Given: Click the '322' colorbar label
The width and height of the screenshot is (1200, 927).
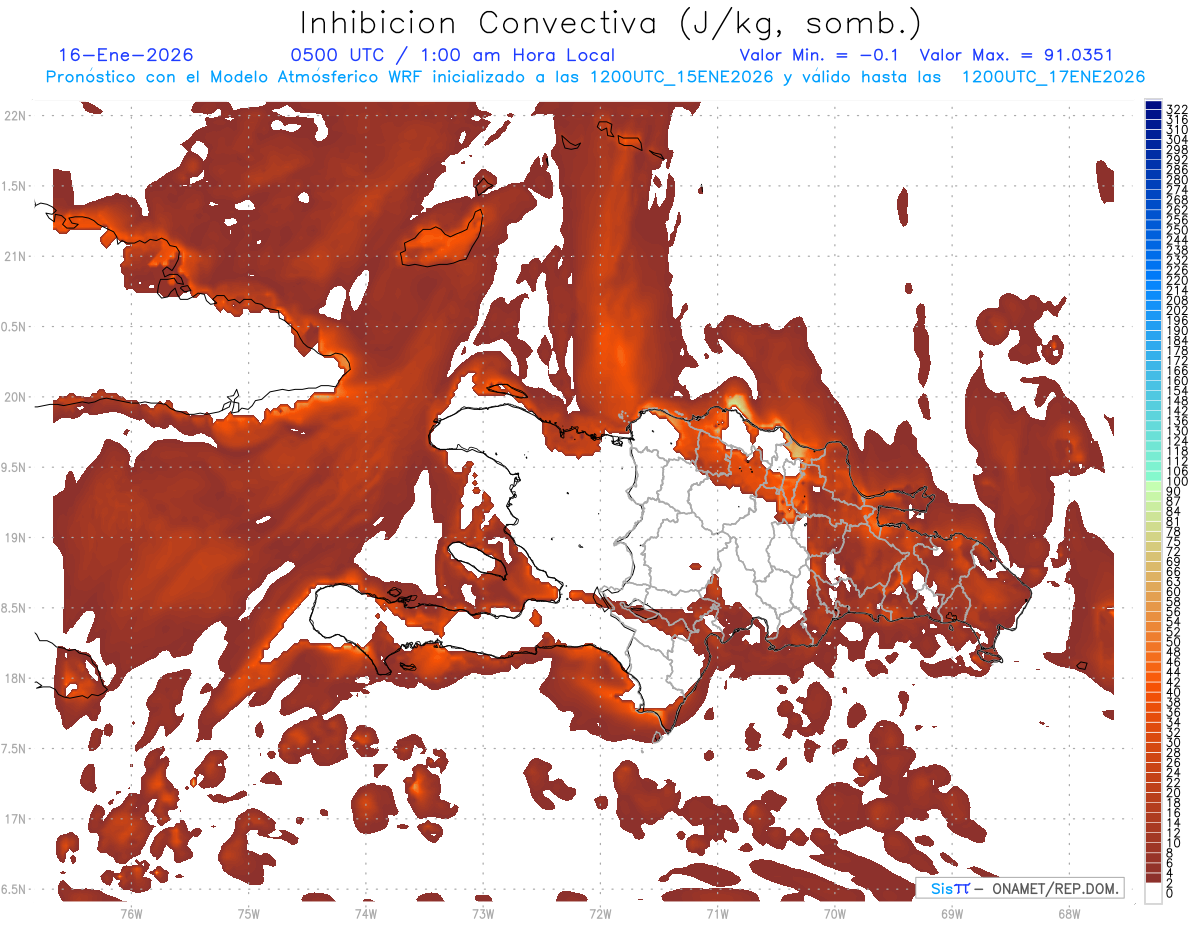Looking at the screenshot, I should point(1177,109).
